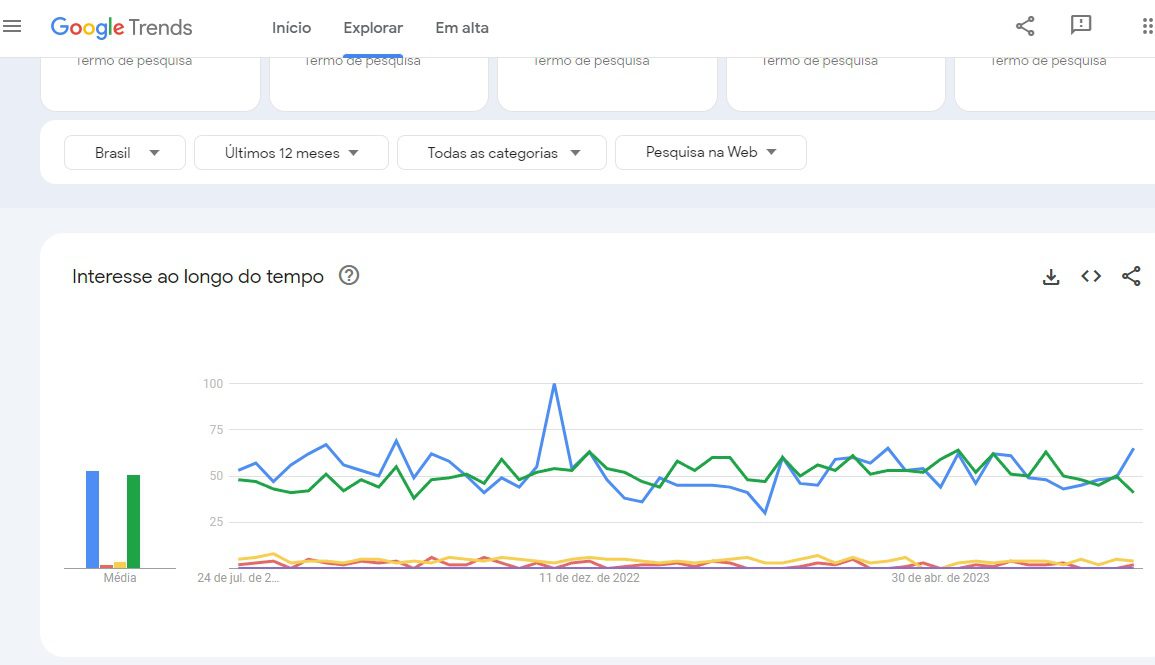Download the interest over time data

(1051, 277)
